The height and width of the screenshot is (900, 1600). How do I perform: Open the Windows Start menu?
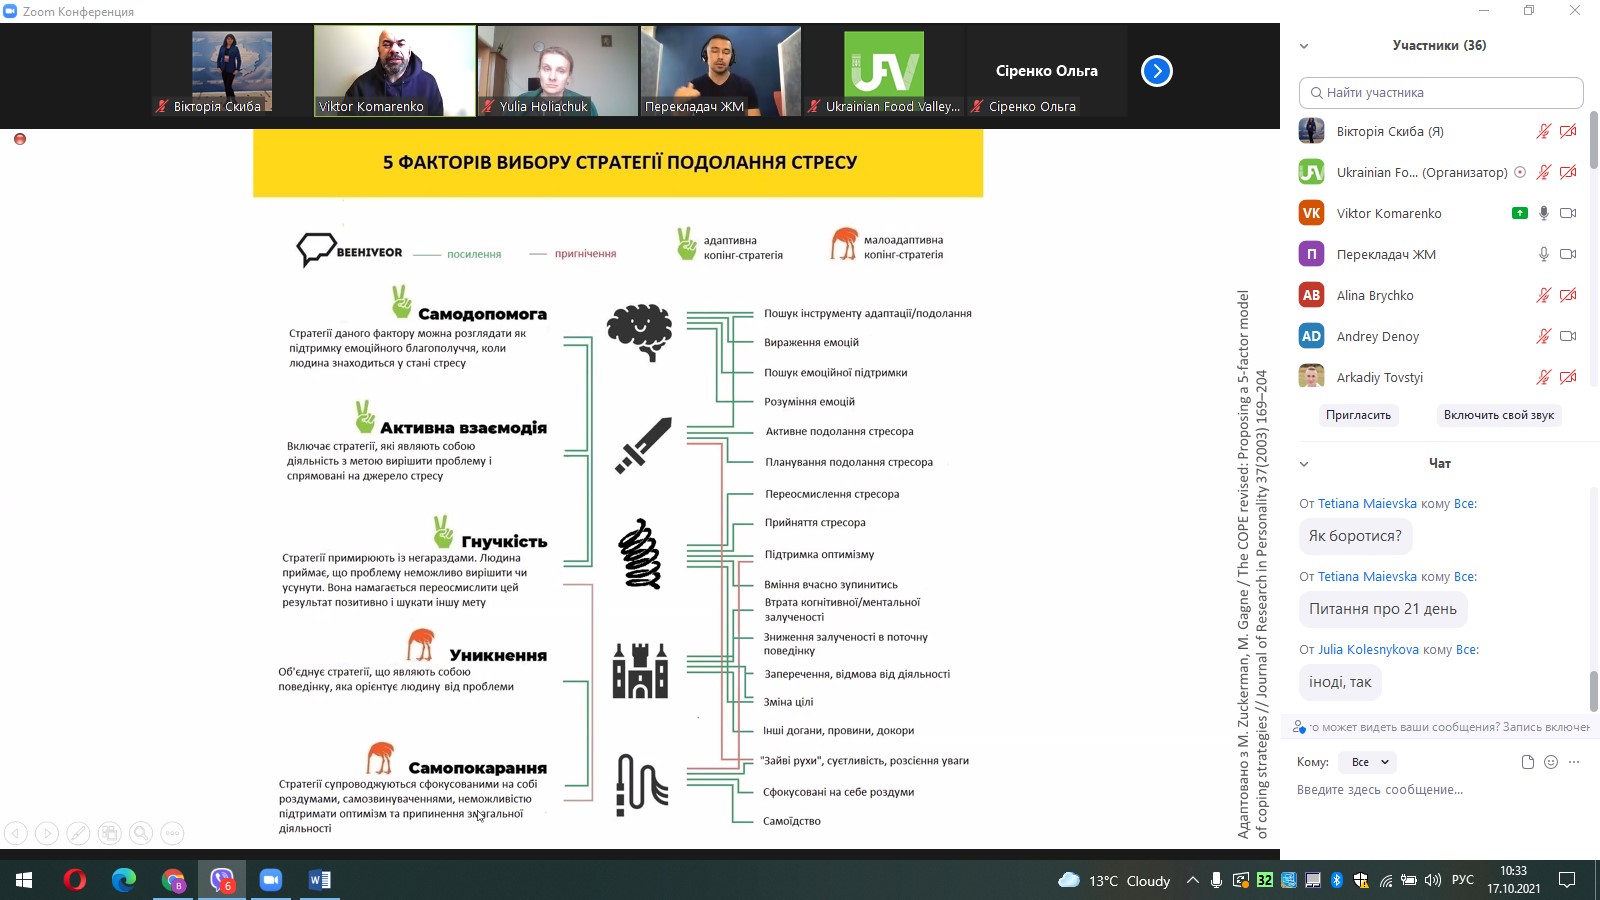tap(24, 880)
